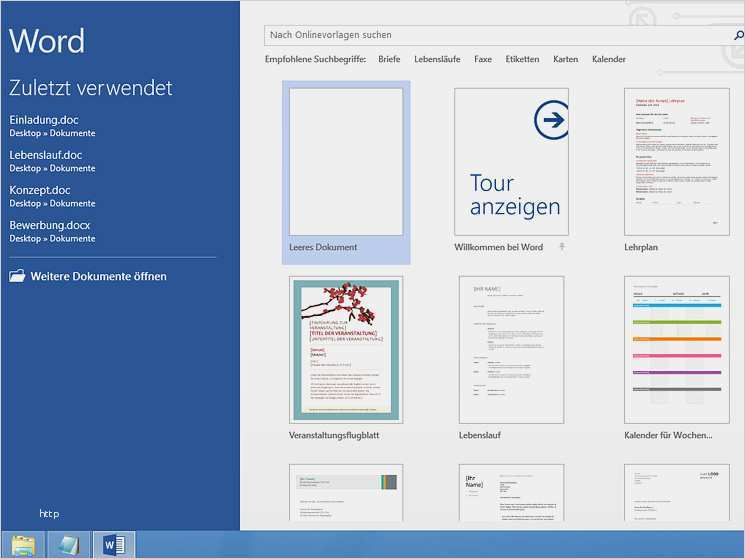Select the Briefe suggested search term
Image resolution: width=745 pixels, height=559 pixels.
[x=389, y=59]
